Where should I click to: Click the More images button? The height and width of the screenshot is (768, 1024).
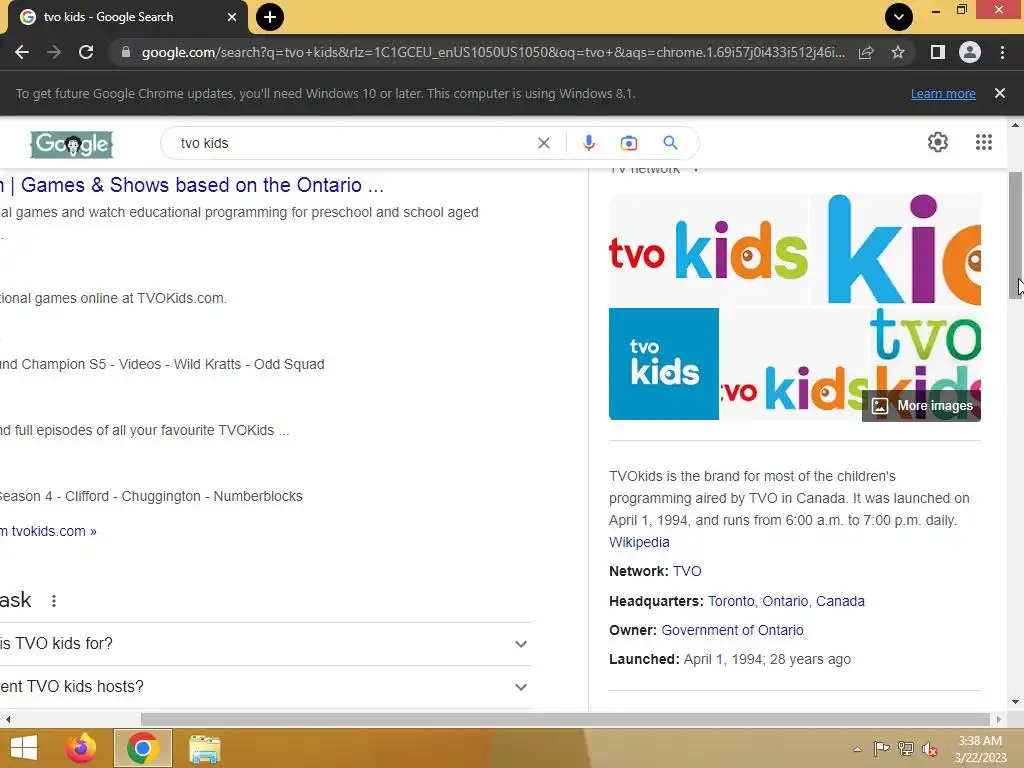tap(921, 406)
